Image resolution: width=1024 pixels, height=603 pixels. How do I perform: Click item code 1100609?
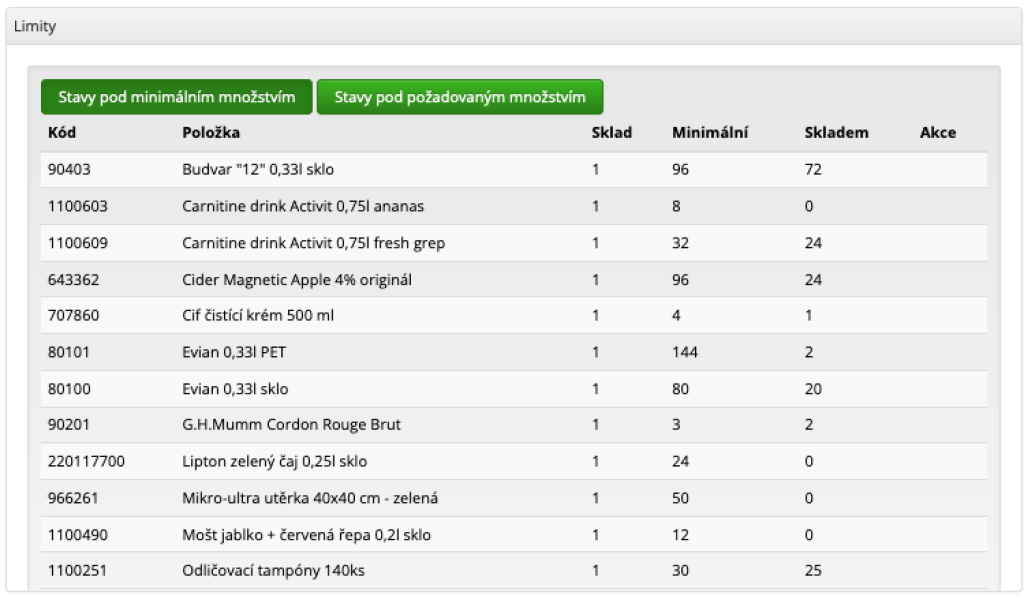coord(78,243)
